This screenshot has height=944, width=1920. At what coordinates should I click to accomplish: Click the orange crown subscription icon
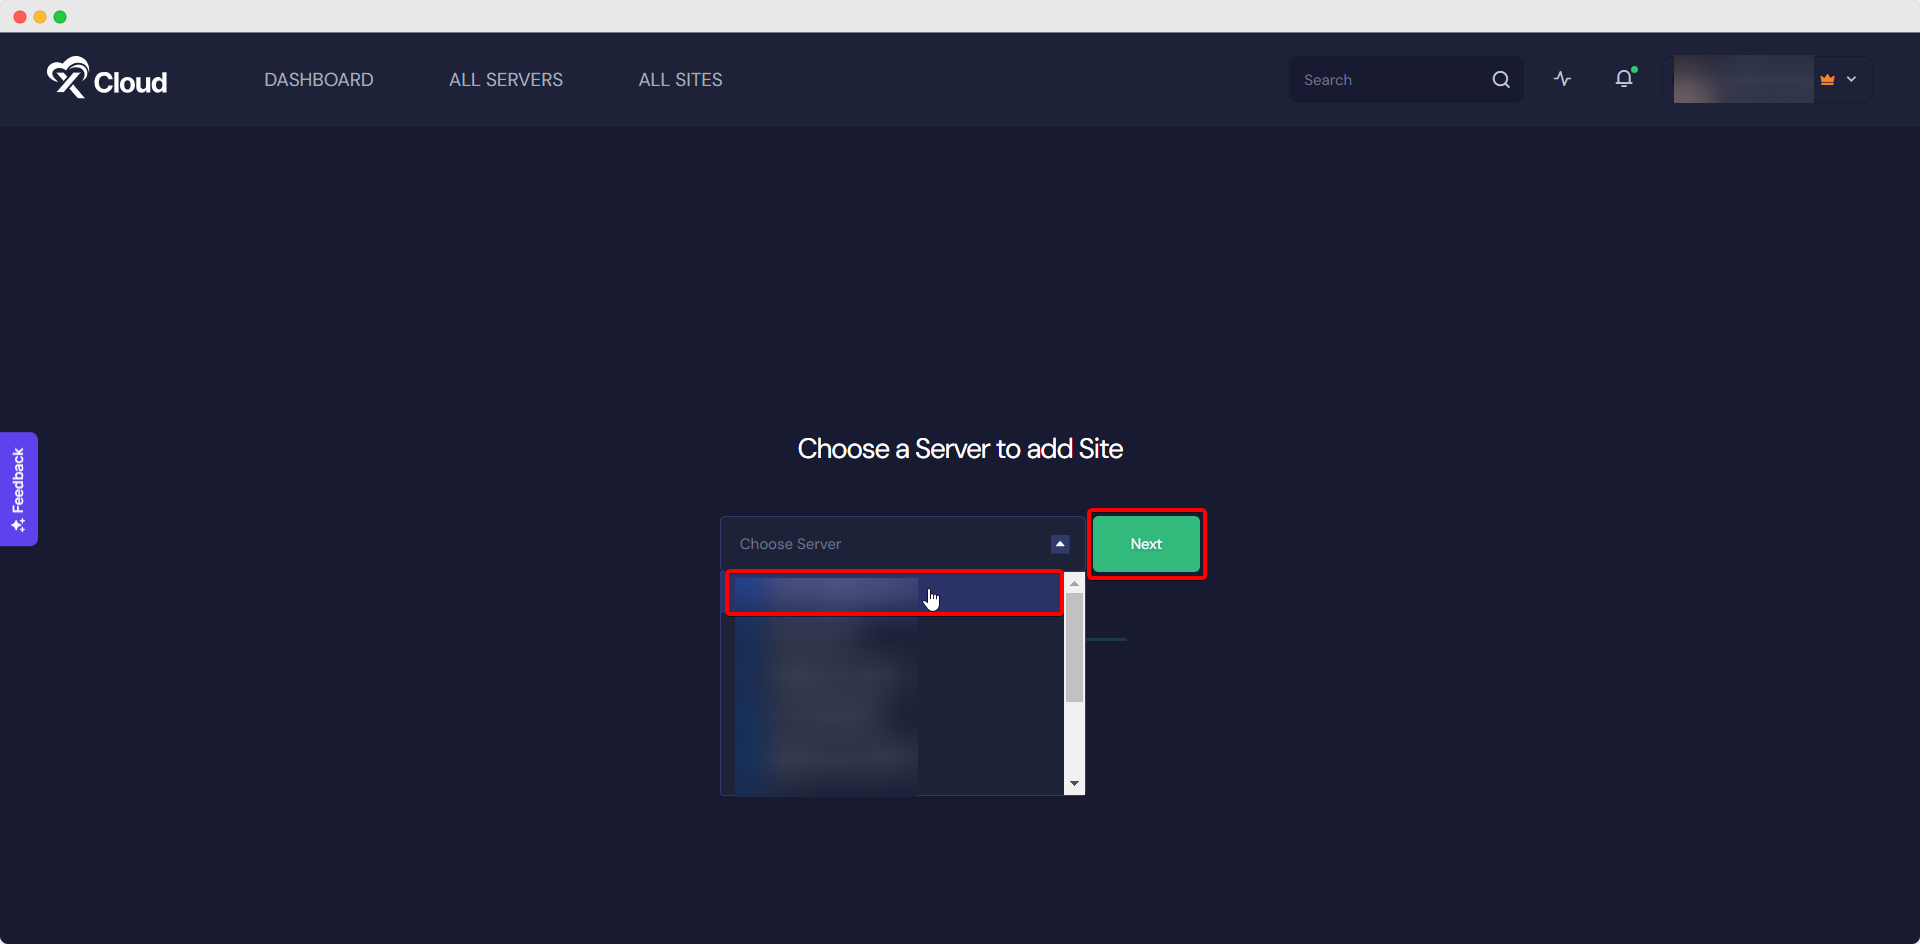coord(1825,79)
